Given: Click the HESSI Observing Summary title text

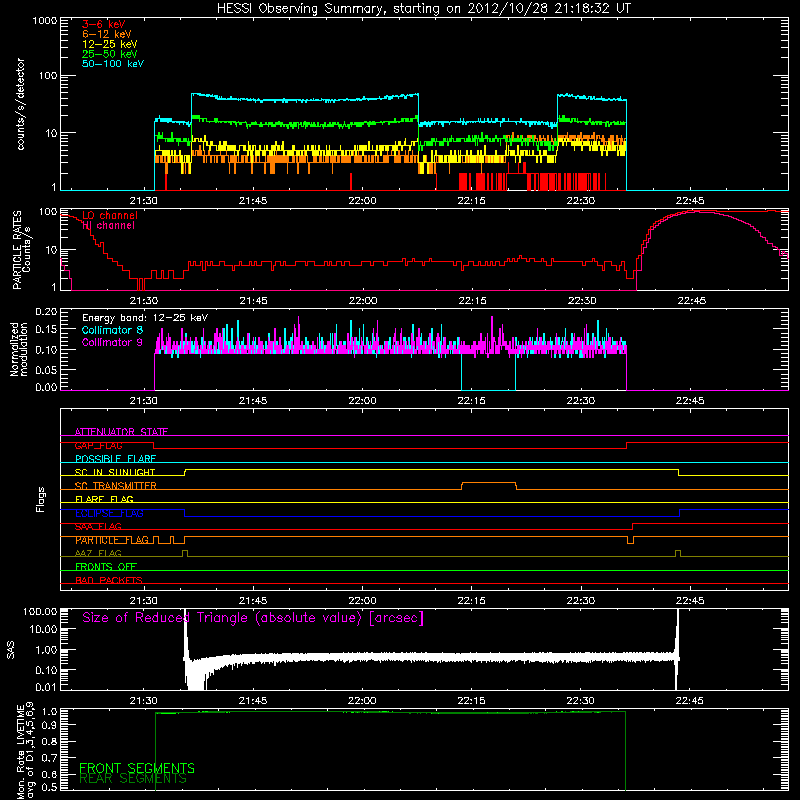Looking at the screenshot, I should pos(424,9).
